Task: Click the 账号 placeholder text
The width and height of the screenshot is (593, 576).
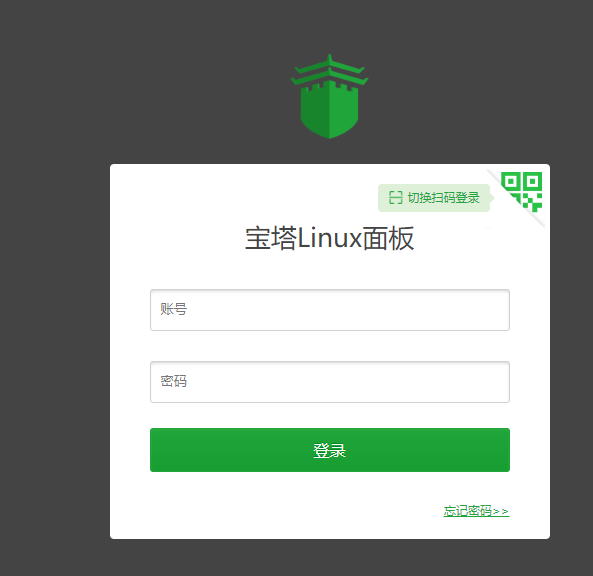Action: 174,309
